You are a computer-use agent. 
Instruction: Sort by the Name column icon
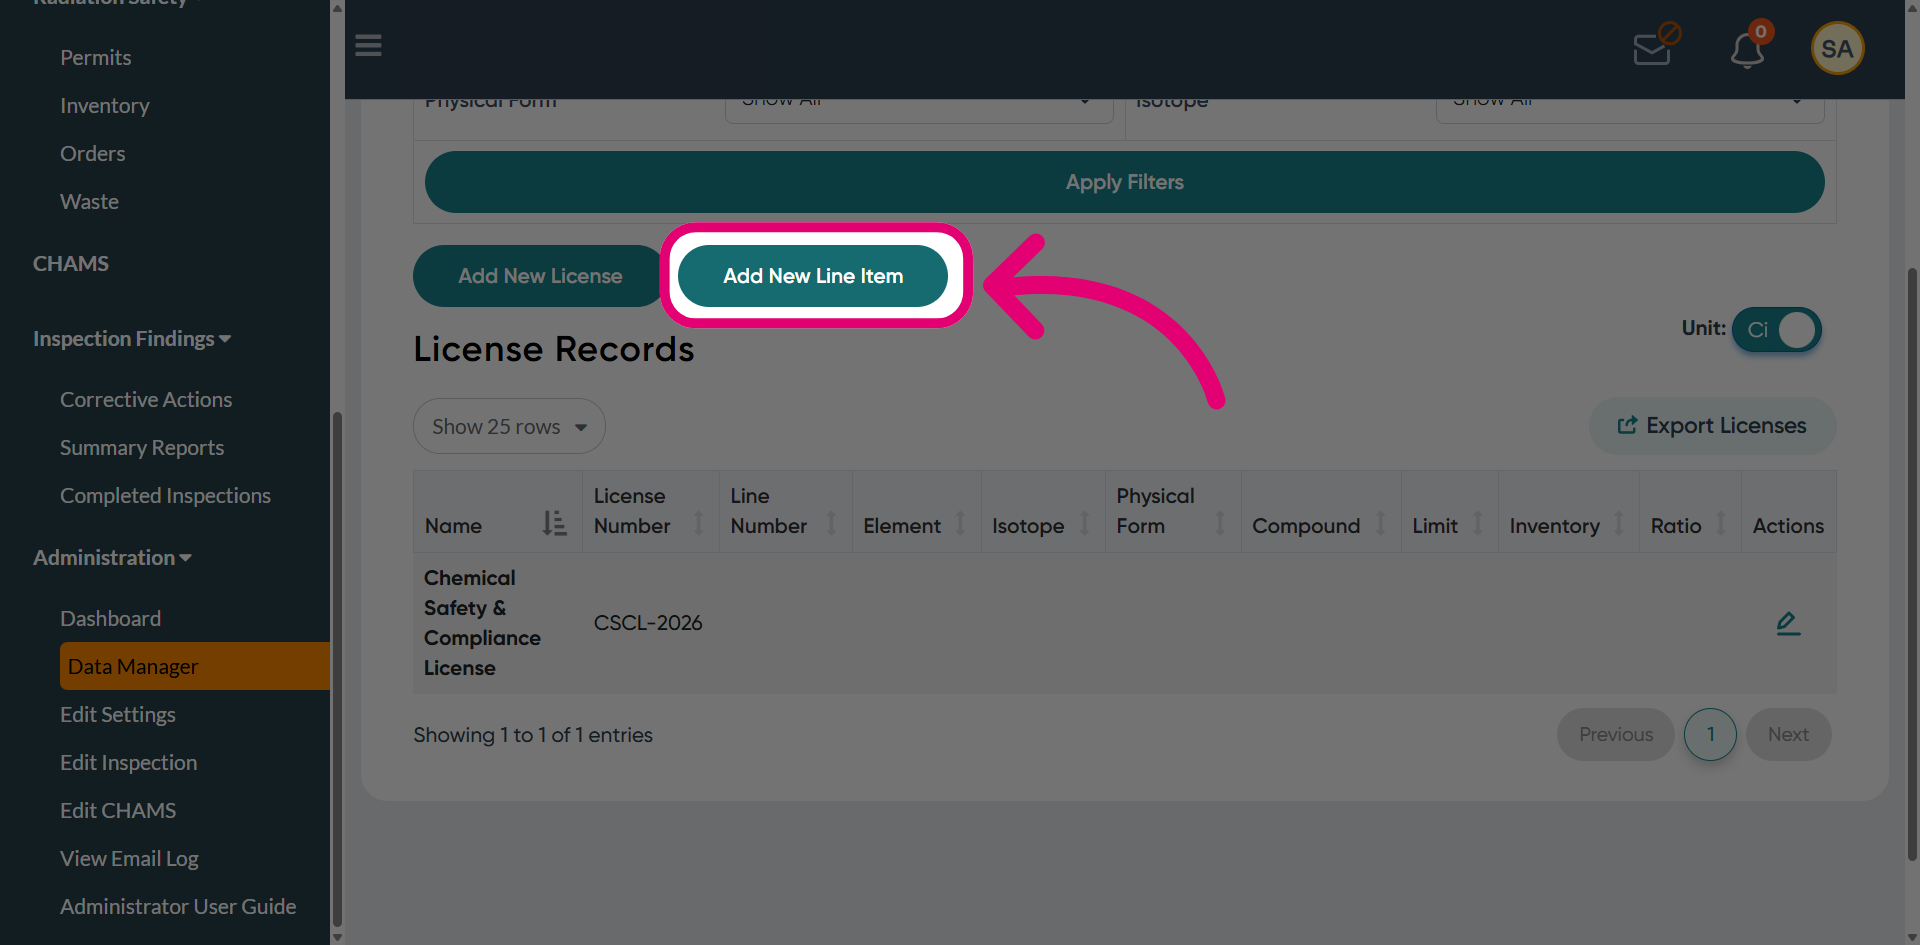554,523
